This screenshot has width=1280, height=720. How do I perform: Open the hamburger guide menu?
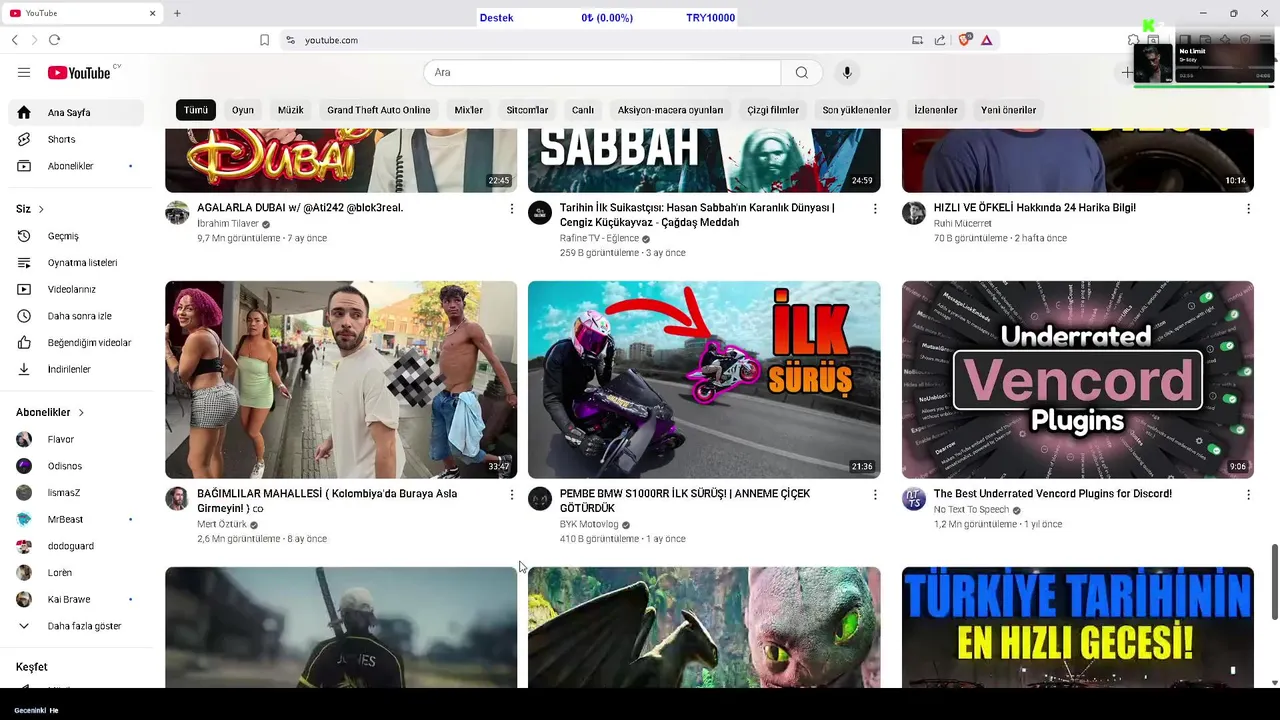pyautogui.click(x=24, y=72)
